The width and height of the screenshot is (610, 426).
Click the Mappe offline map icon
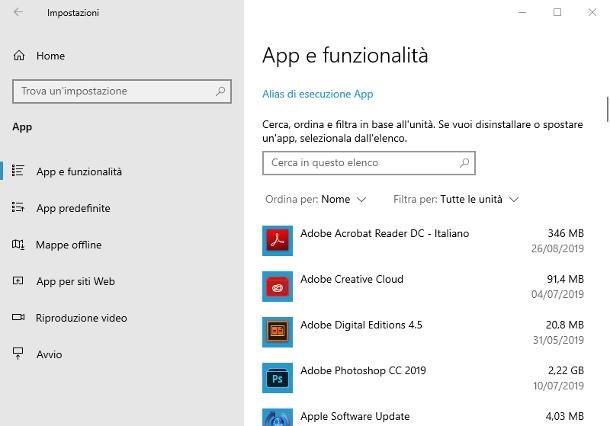(18, 244)
